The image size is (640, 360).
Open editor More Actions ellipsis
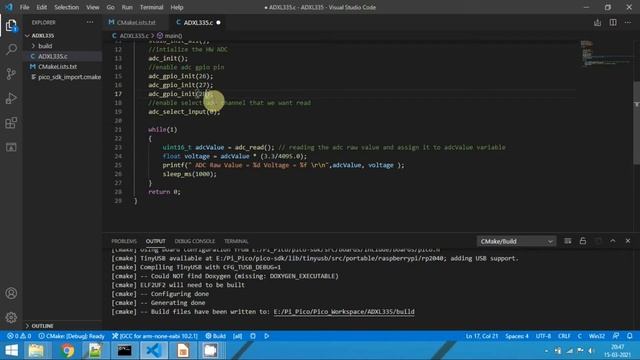628,22
